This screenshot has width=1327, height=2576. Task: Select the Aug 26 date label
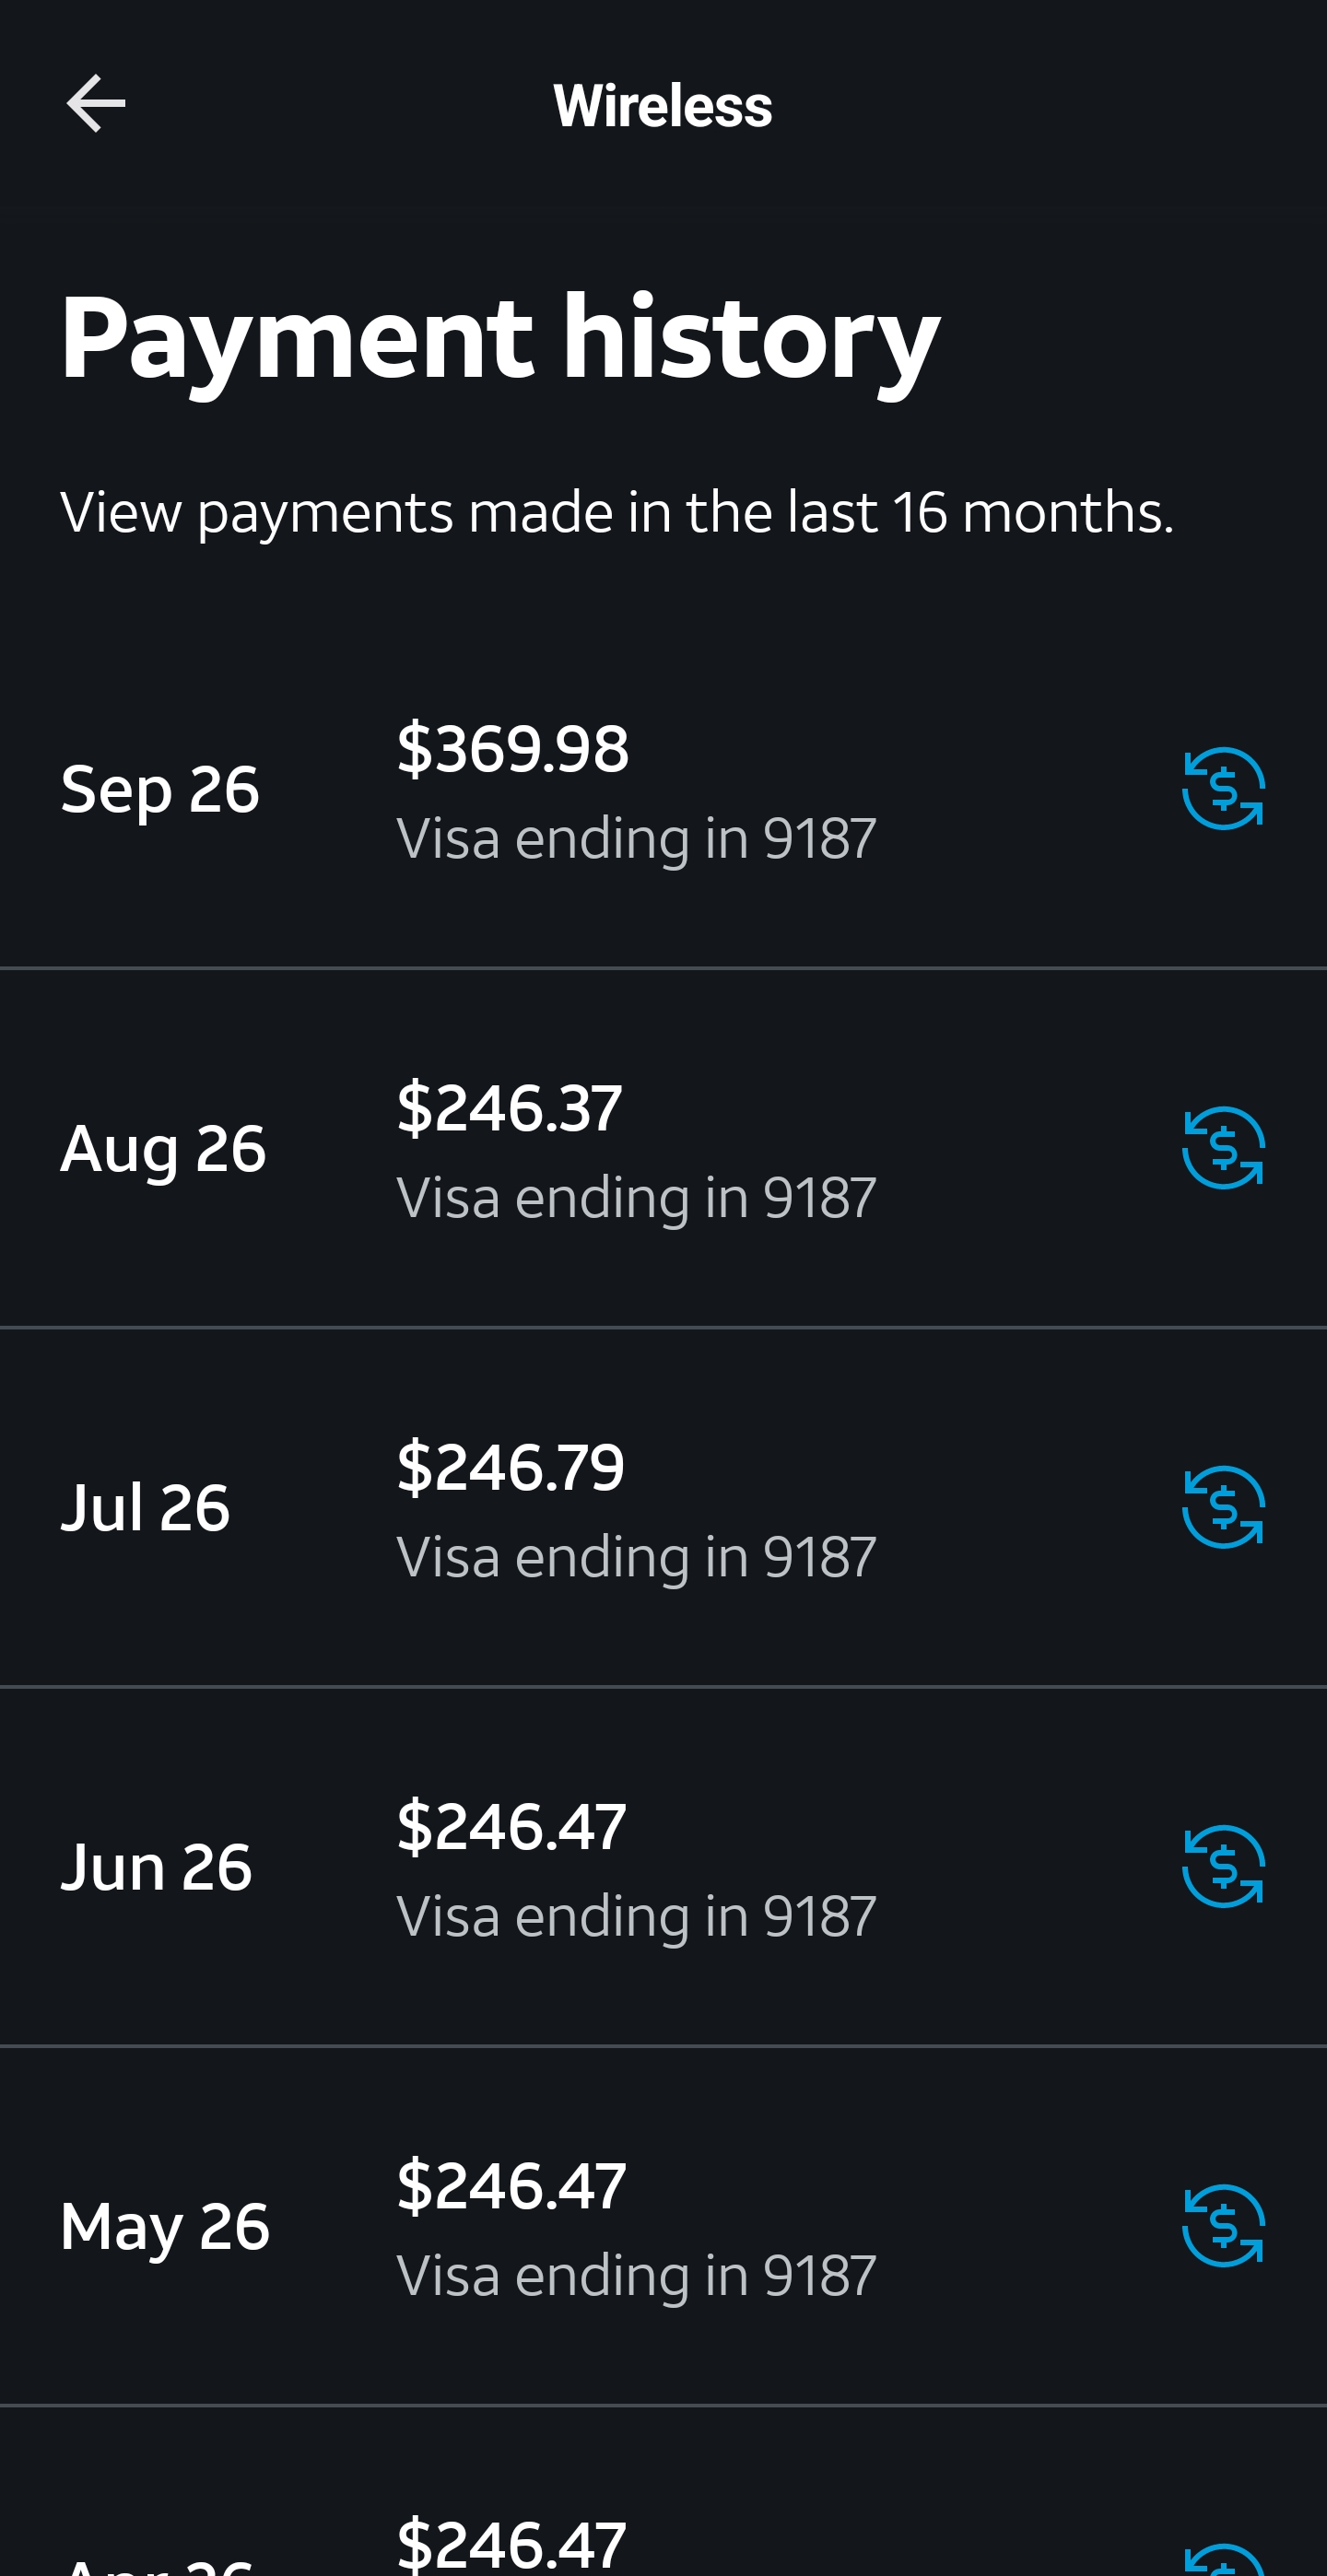pyautogui.click(x=163, y=1148)
